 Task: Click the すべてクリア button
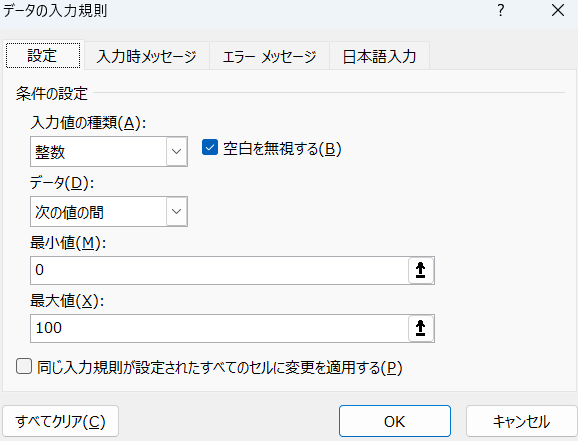(60, 421)
